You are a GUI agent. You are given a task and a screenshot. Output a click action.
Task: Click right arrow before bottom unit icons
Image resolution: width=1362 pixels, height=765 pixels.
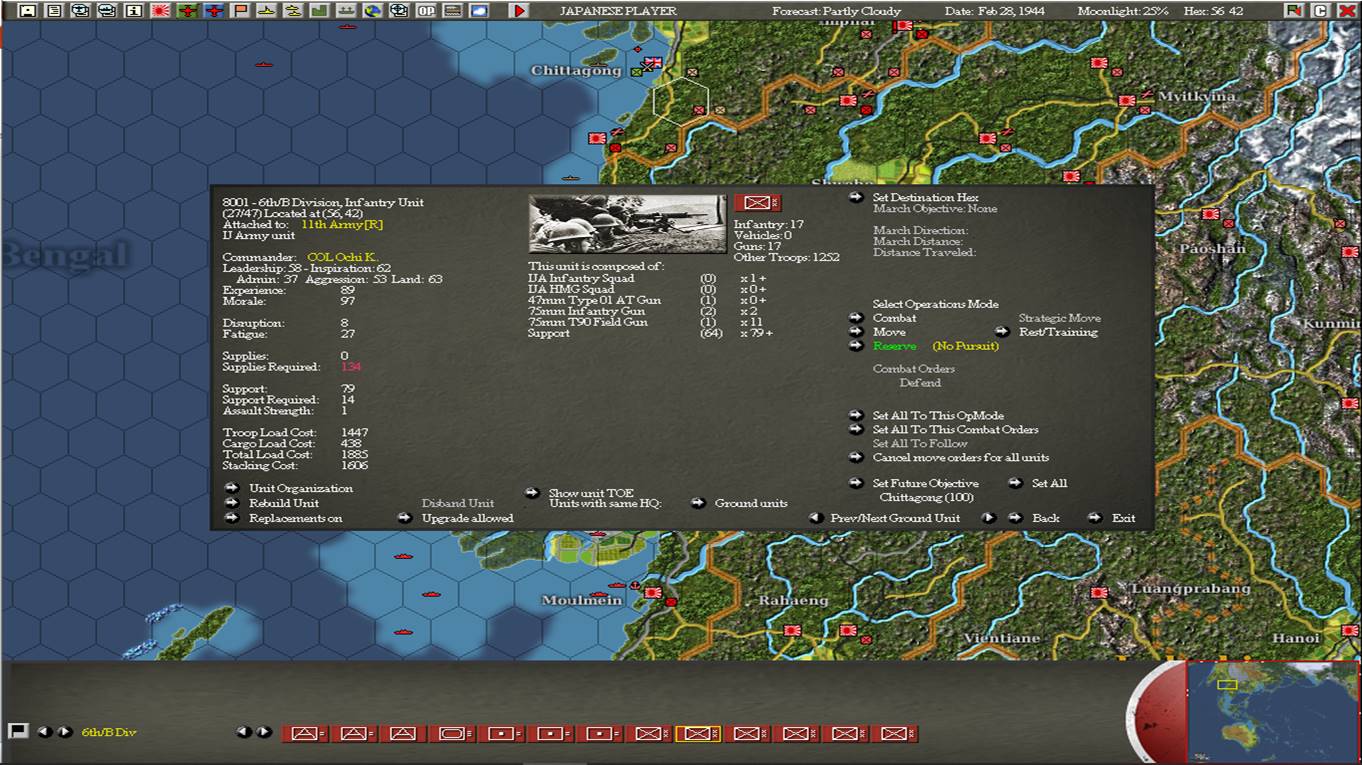tap(263, 732)
